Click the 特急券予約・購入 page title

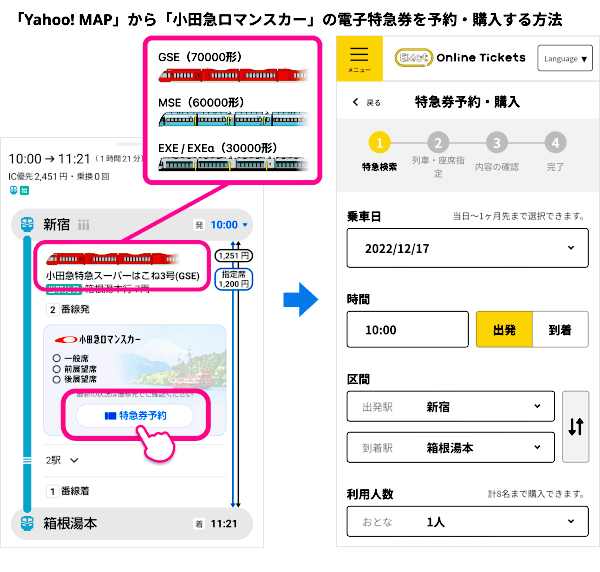pyautogui.click(x=467, y=102)
